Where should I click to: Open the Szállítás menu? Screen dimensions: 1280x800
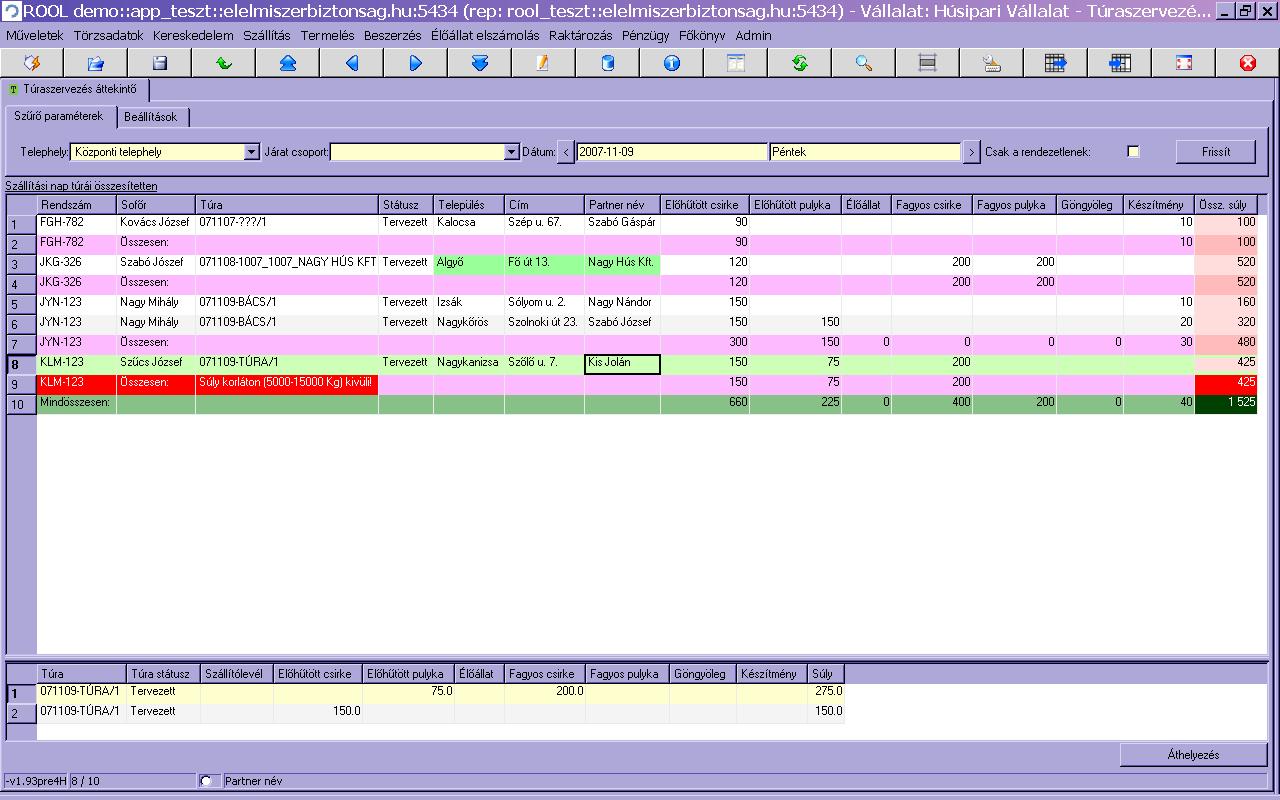click(266, 35)
